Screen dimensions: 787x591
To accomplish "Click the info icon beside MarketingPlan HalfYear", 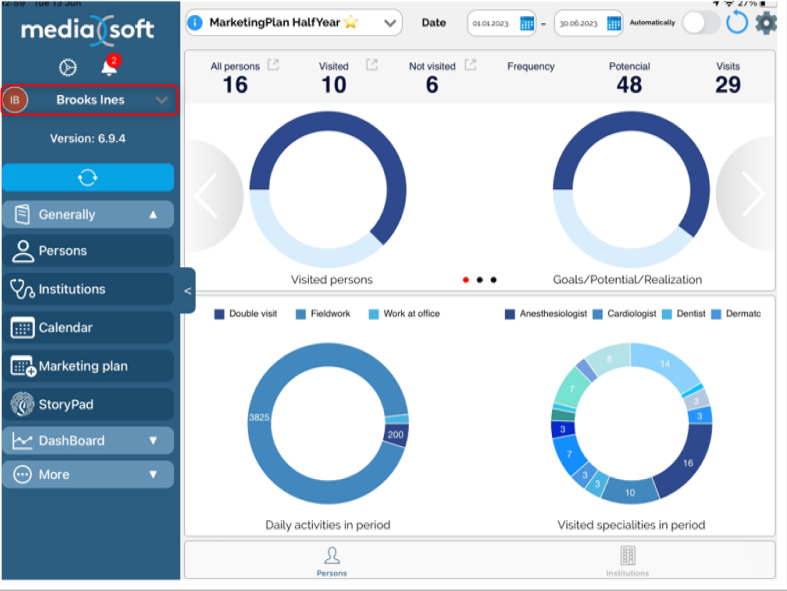I will pyautogui.click(x=195, y=22).
